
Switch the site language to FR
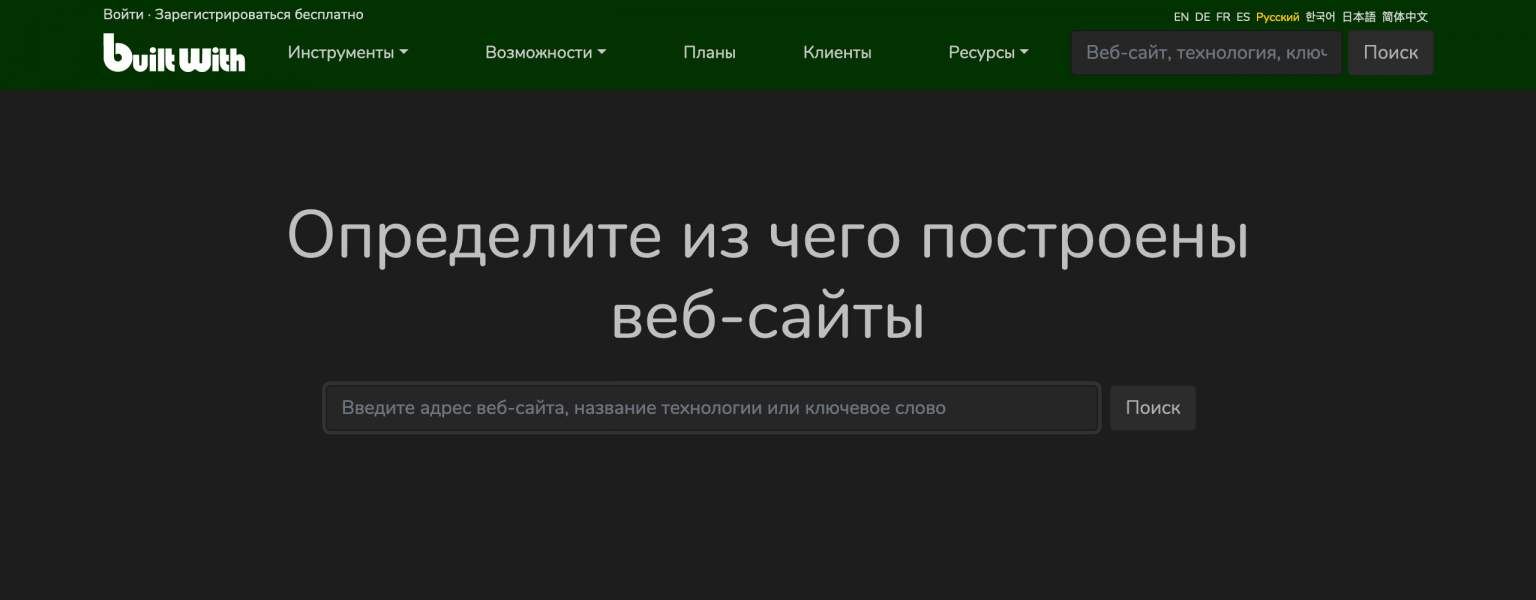click(1222, 16)
